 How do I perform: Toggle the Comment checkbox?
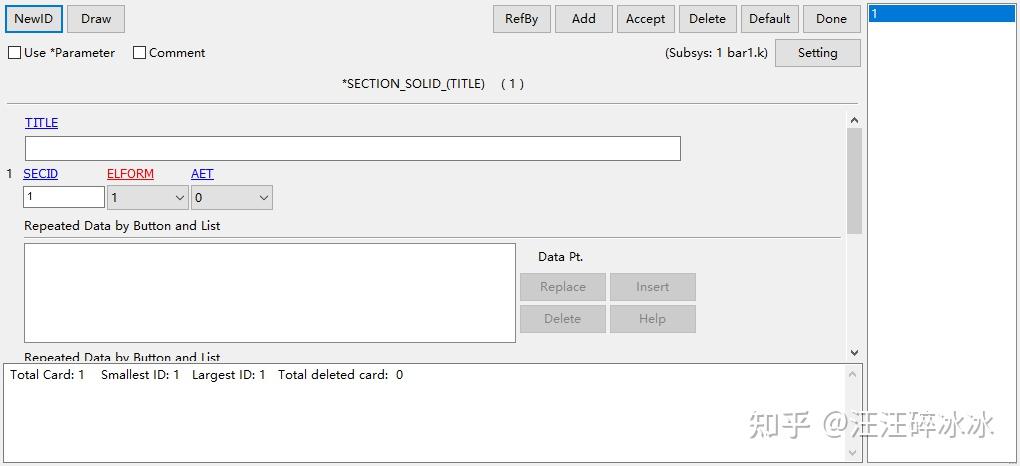tap(140, 53)
